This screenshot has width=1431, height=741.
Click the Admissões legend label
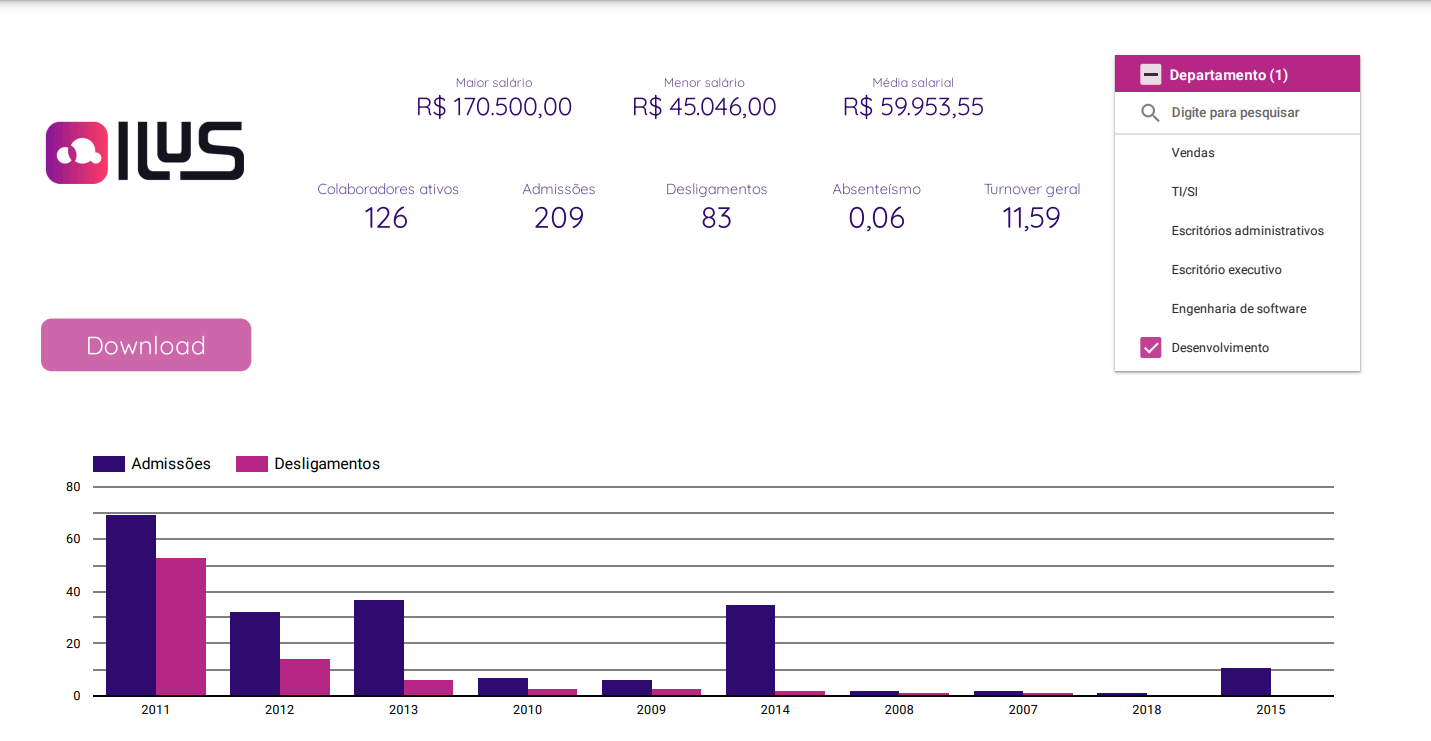point(171,464)
